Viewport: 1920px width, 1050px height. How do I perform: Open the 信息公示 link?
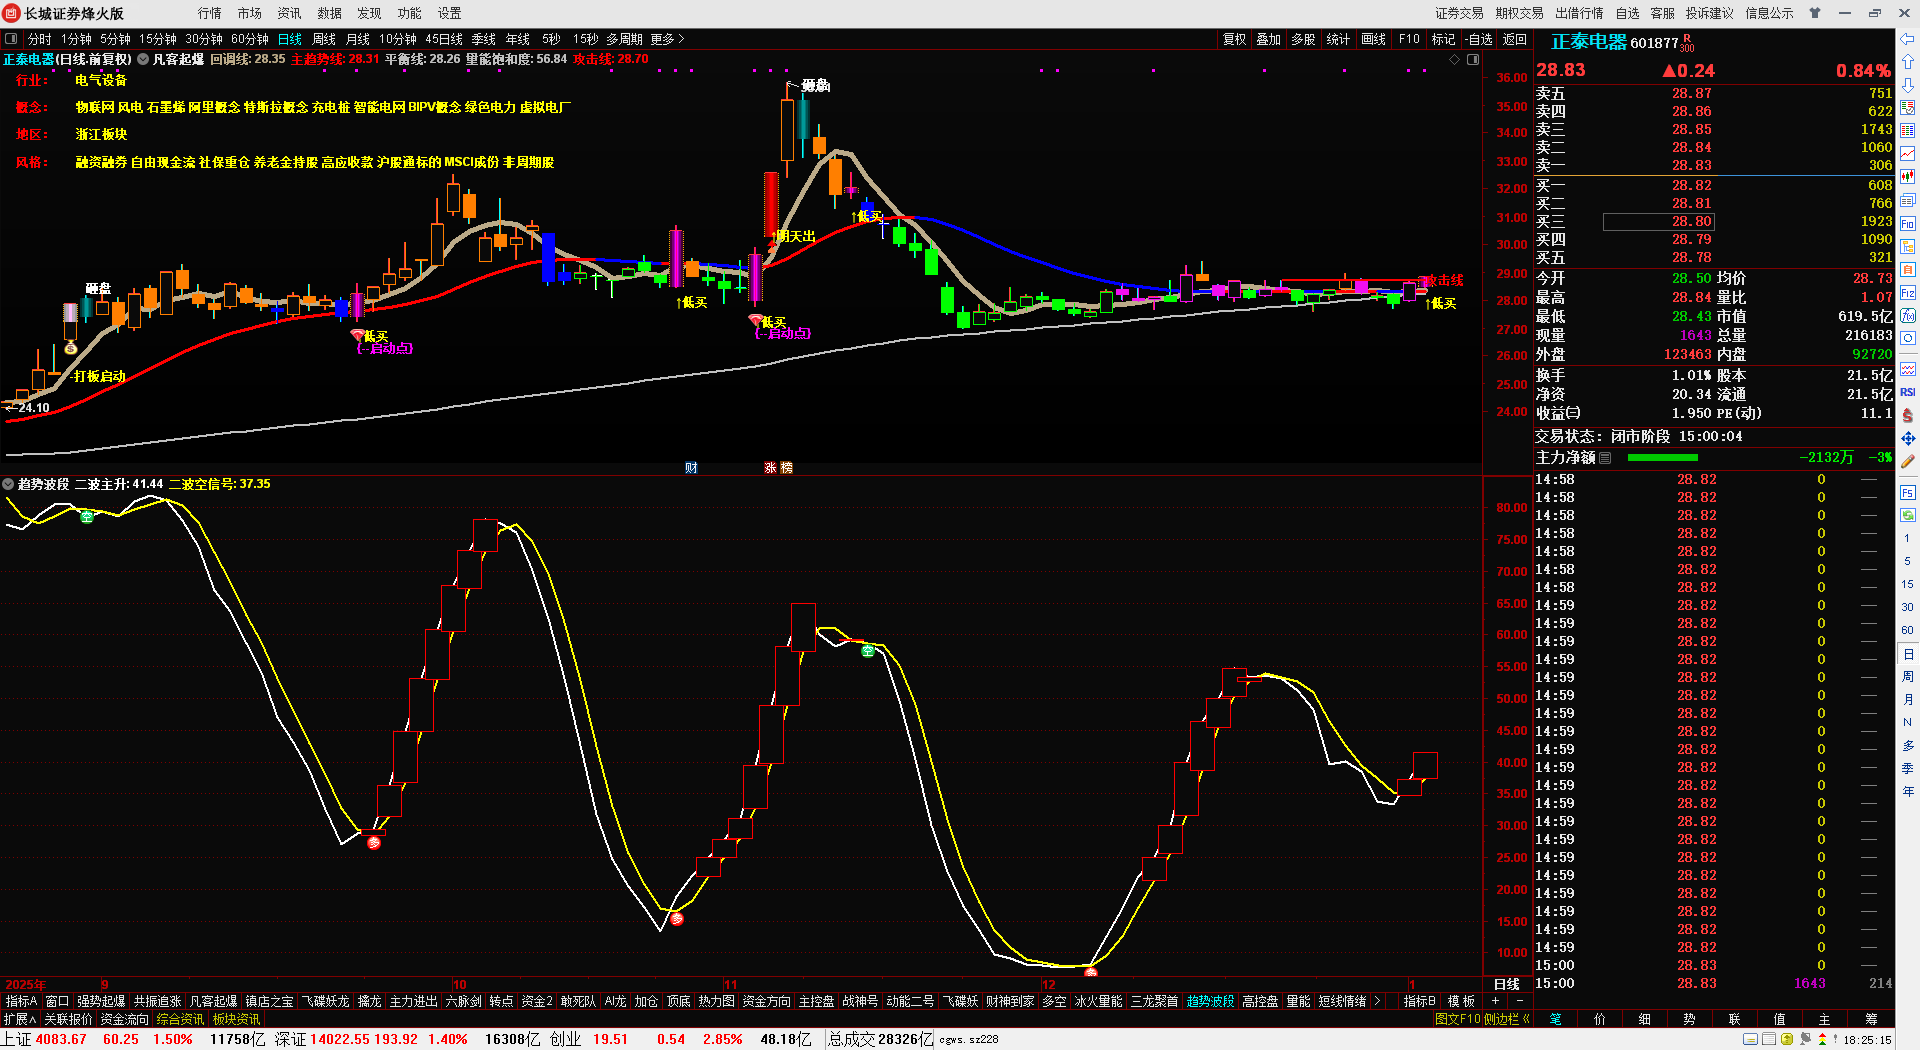pos(1769,13)
